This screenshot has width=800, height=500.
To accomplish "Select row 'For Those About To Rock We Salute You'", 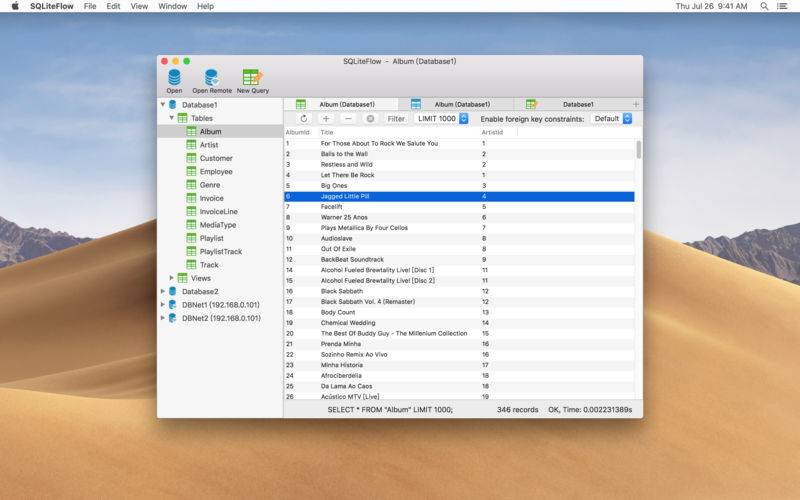I will pos(459,143).
